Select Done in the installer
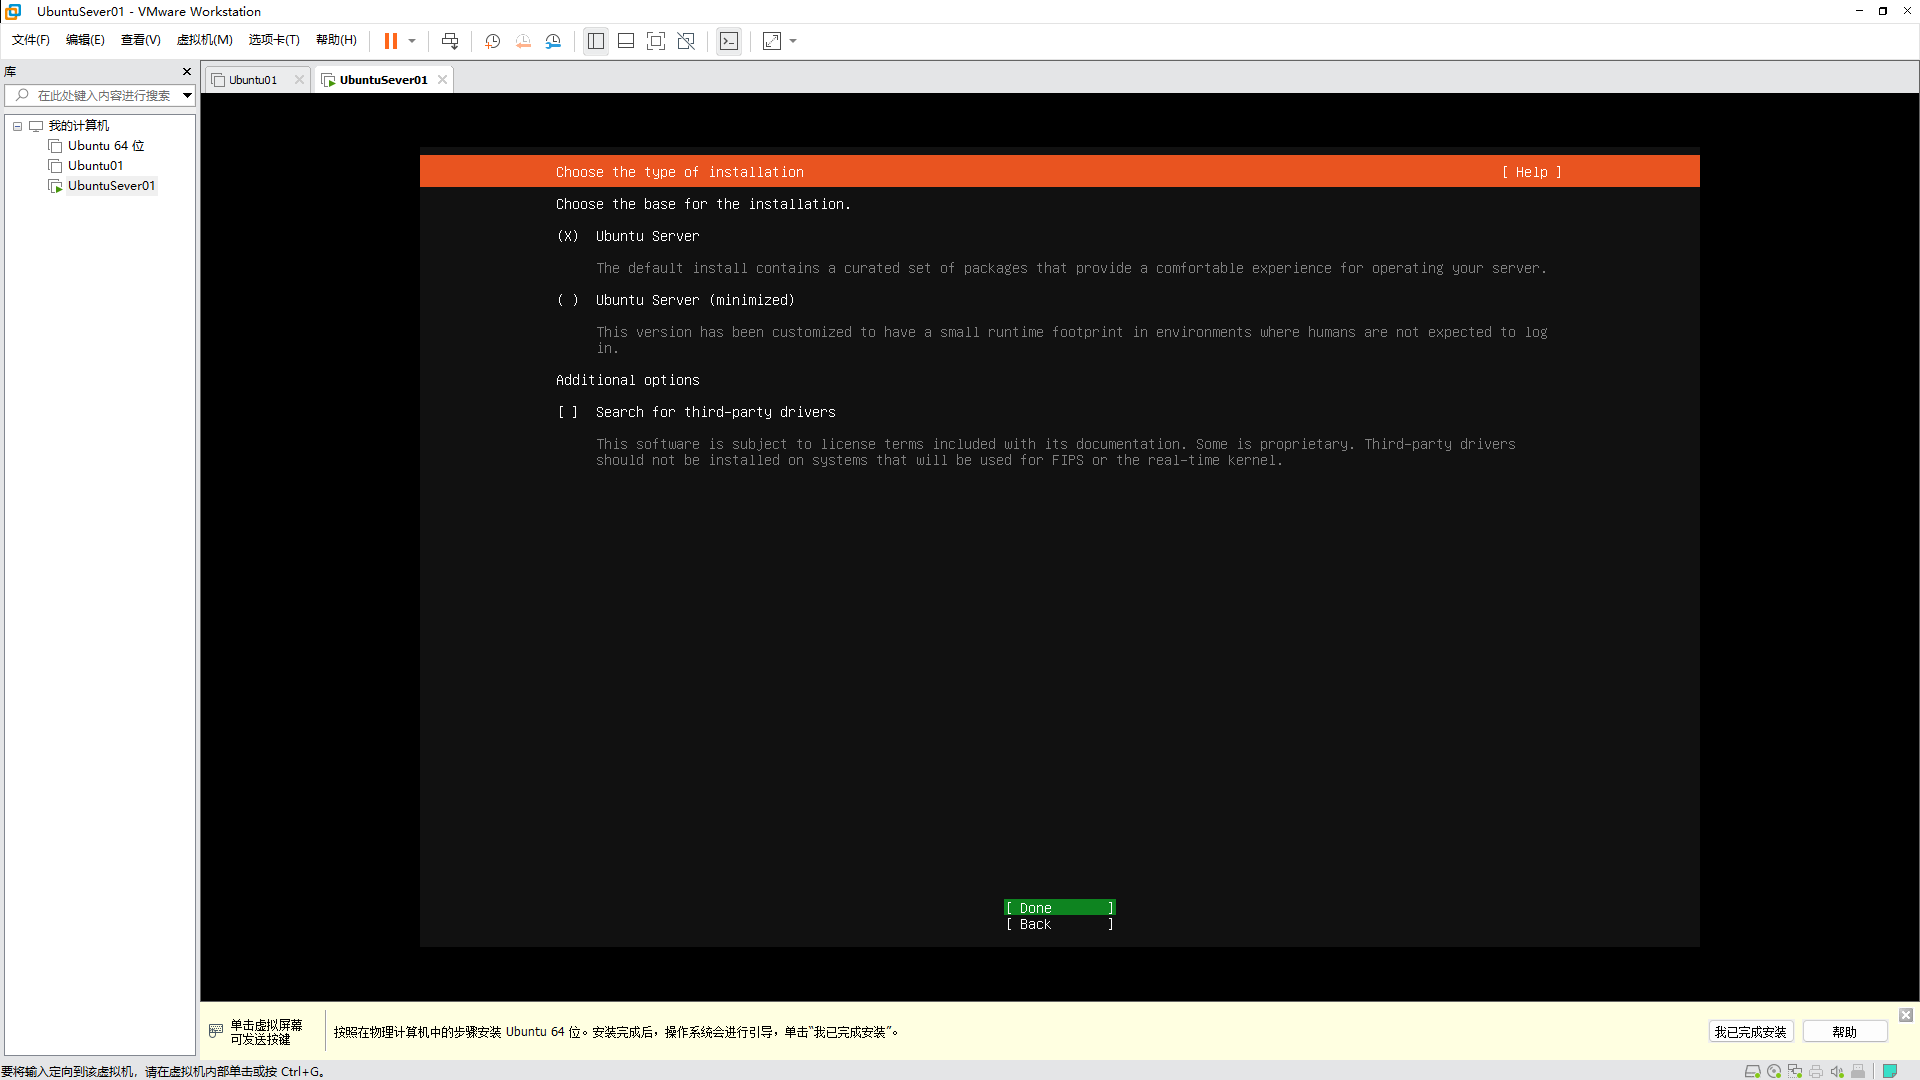Viewport: 1920px width, 1080px height. click(1059, 908)
